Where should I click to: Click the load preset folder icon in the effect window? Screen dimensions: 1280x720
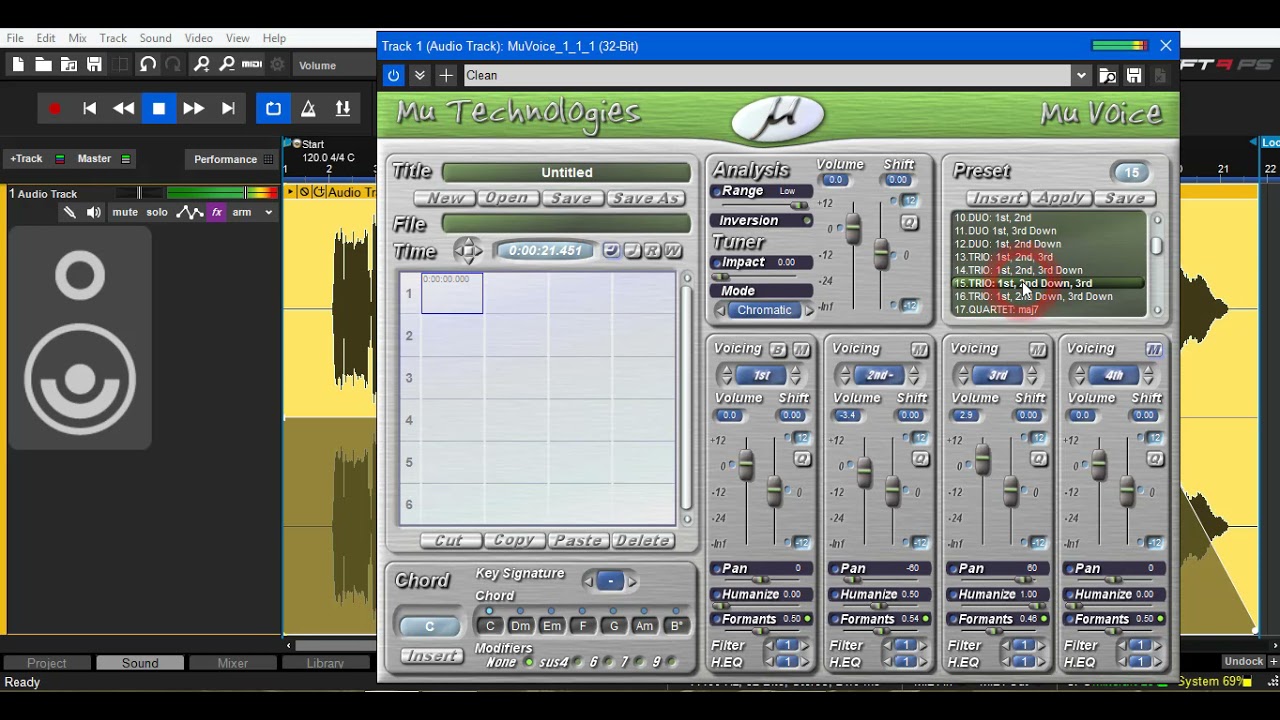[x=1107, y=75]
